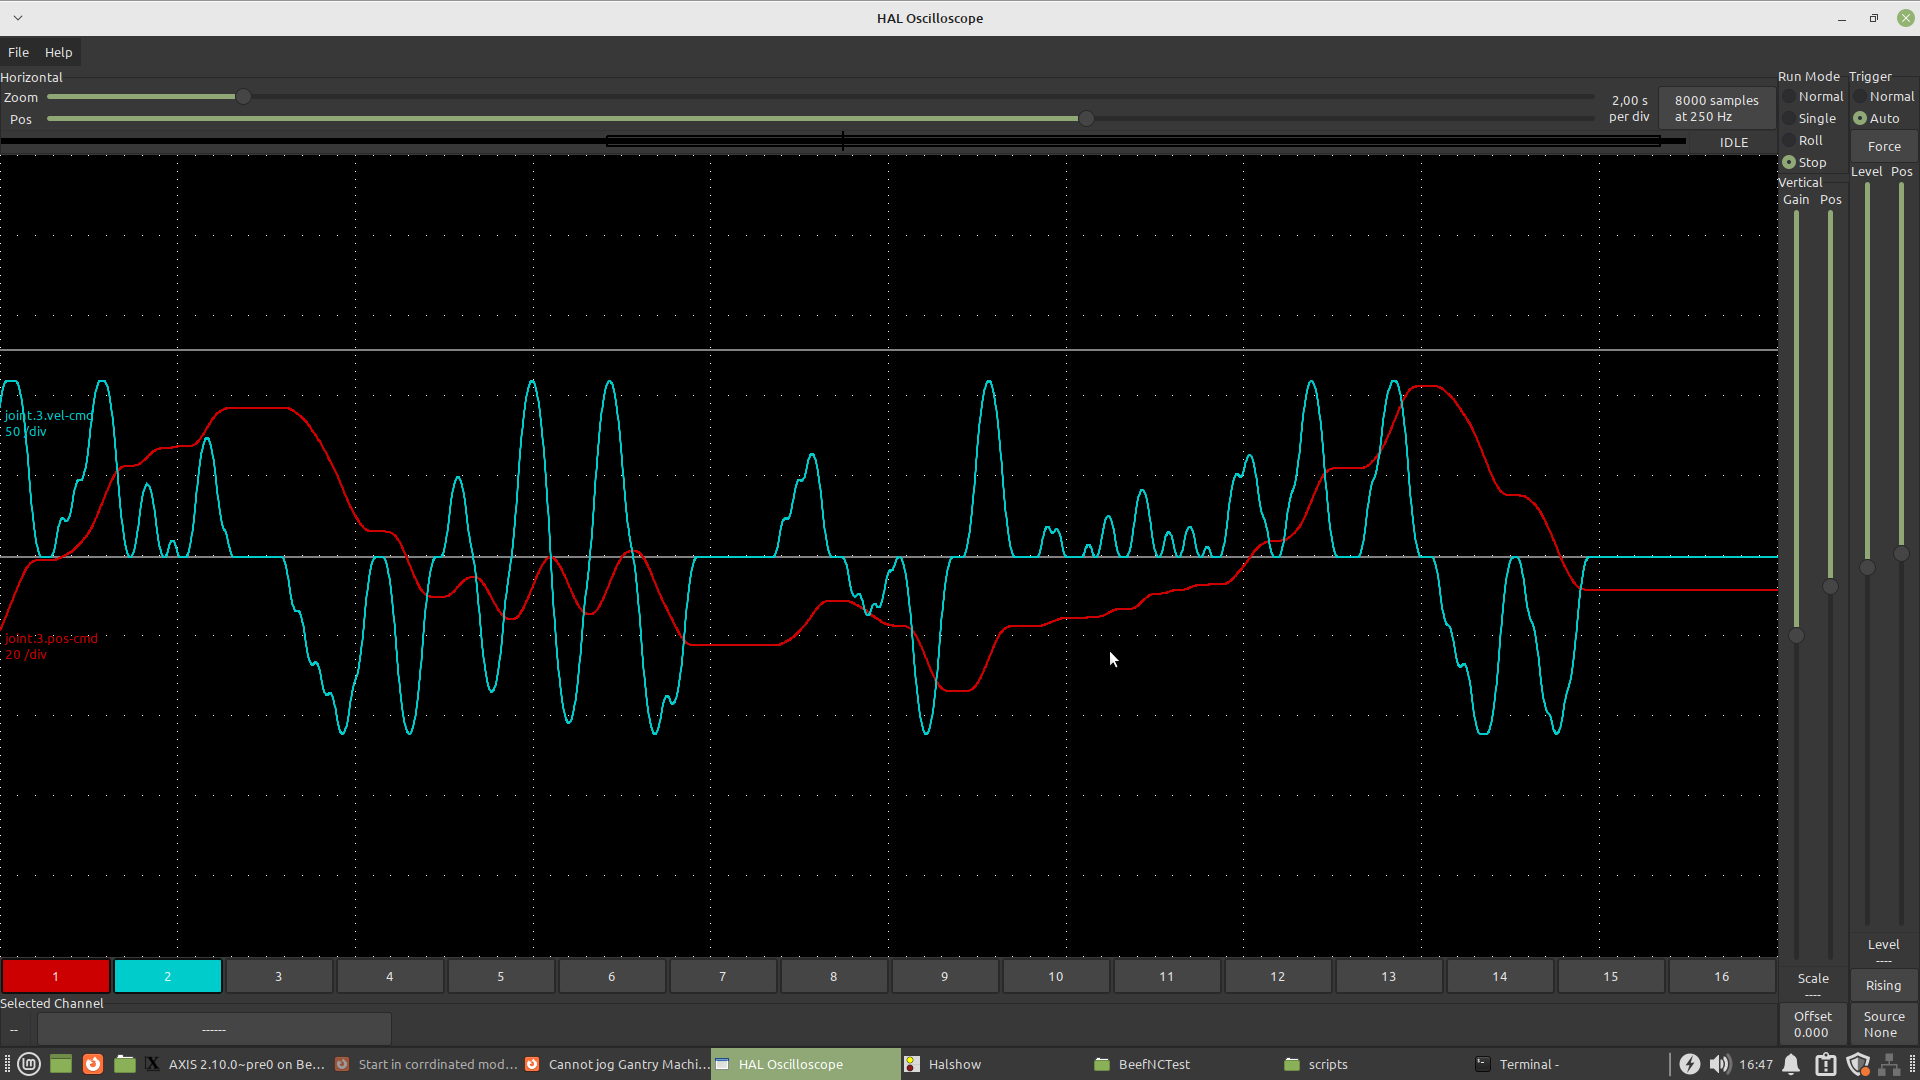This screenshot has height=1080, width=1920.
Task: Select Single run mode
Action: point(1810,118)
